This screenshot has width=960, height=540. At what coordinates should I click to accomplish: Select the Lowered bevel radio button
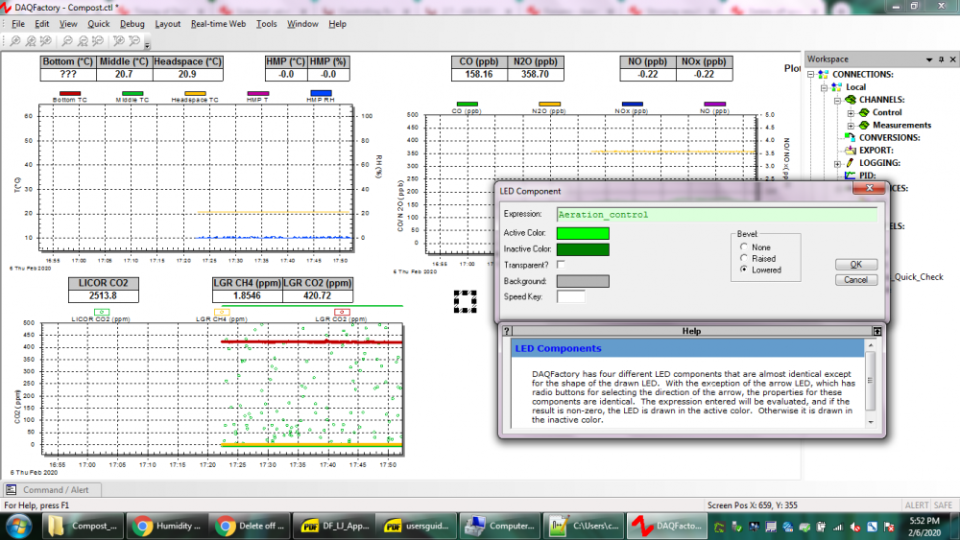[x=744, y=269]
